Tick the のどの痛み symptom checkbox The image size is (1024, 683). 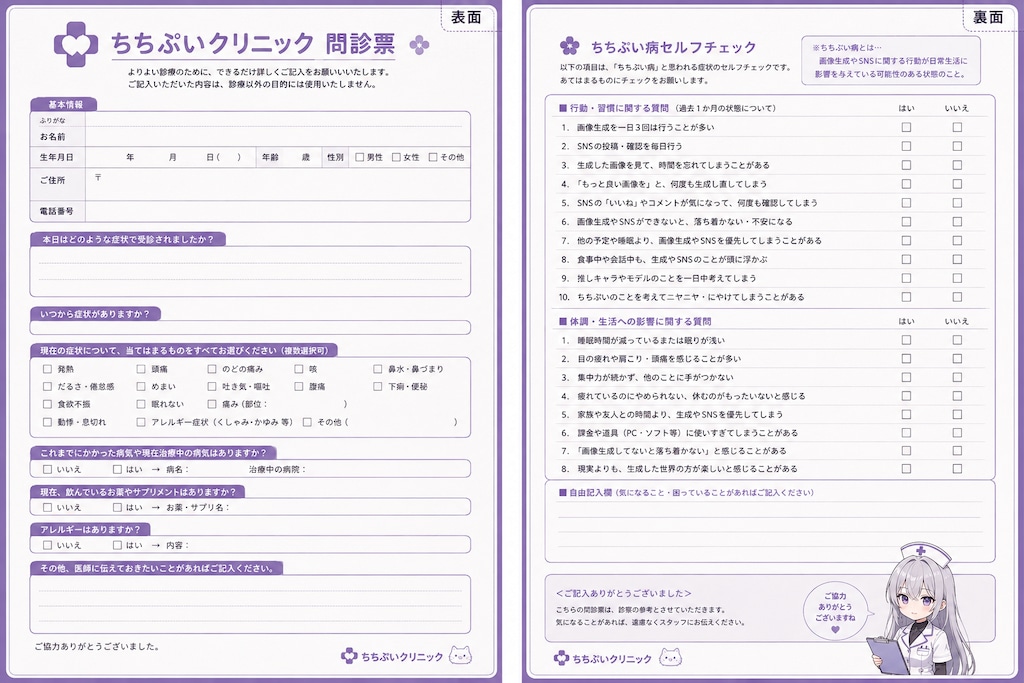[x=212, y=369]
